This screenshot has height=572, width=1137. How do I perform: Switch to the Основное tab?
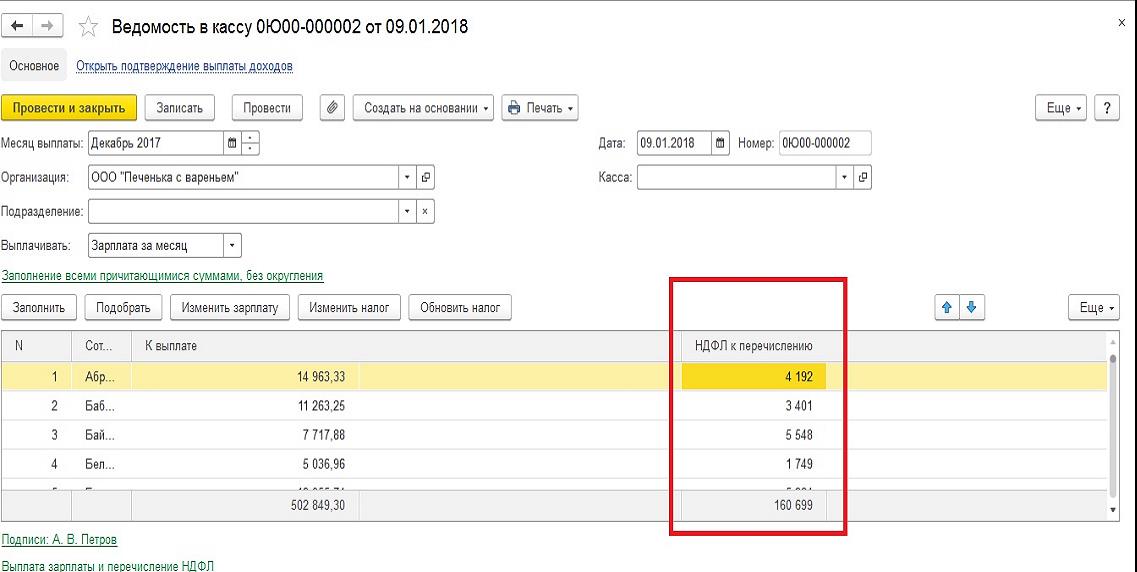(34, 66)
